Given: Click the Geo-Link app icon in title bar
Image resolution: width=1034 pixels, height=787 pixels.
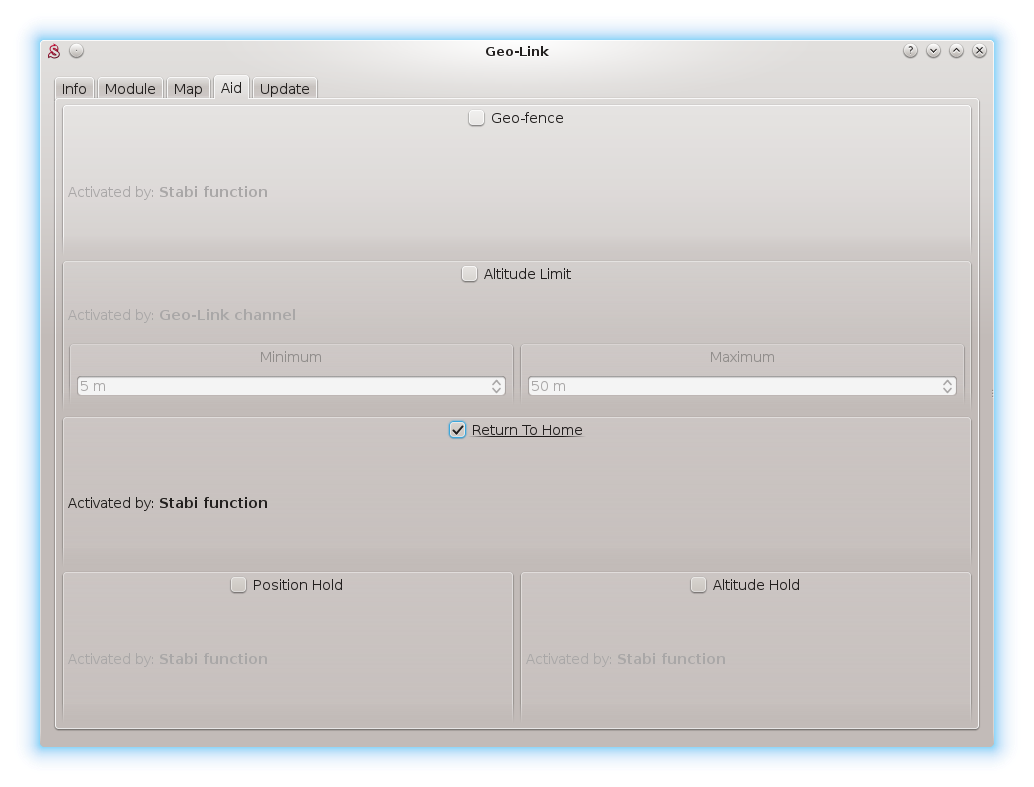Looking at the screenshot, I should (x=55, y=51).
